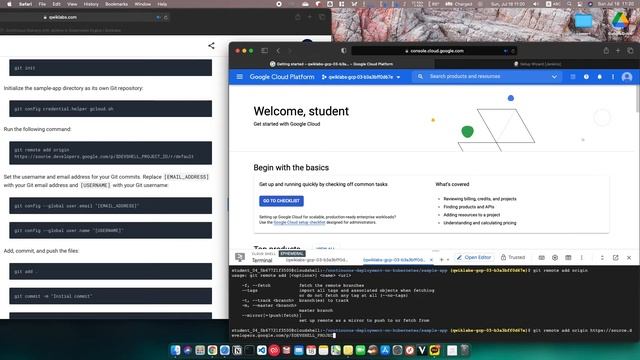Open the Cloud Shell keyboard icon
This screenshot has height=360, width=640.
(542, 258)
